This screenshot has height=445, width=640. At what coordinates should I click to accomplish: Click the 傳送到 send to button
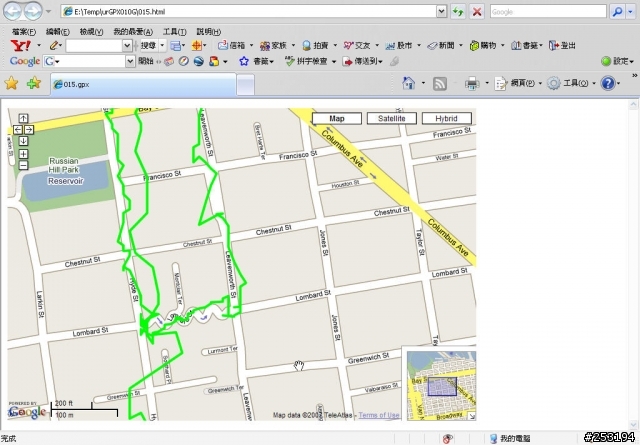click(x=362, y=61)
